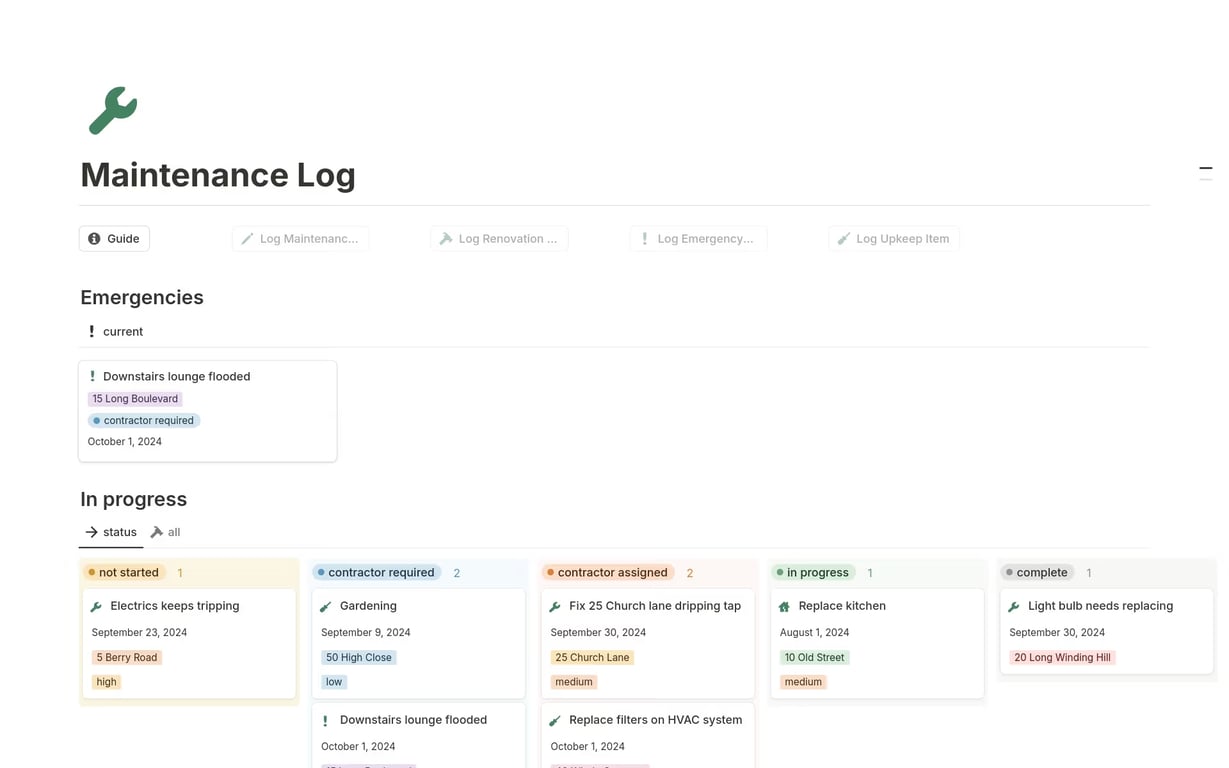Image resolution: width=1229 pixels, height=768 pixels.
Task: Click the collapsed outline toggle at right edge
Action: tap(1205, 171)
